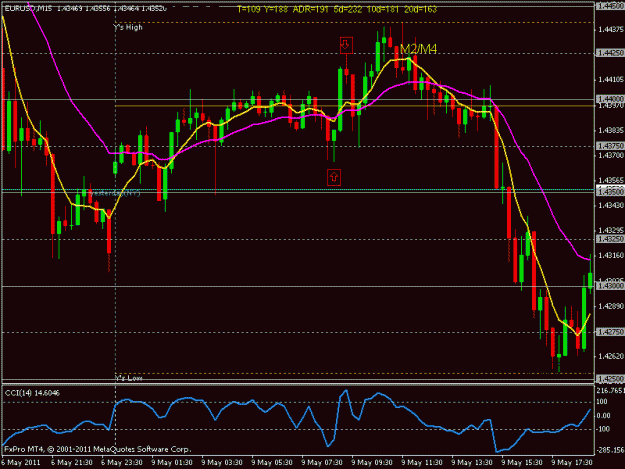Click the CCI scale value 216.7651
Screen dimensions: 625x469
(610, 391)
